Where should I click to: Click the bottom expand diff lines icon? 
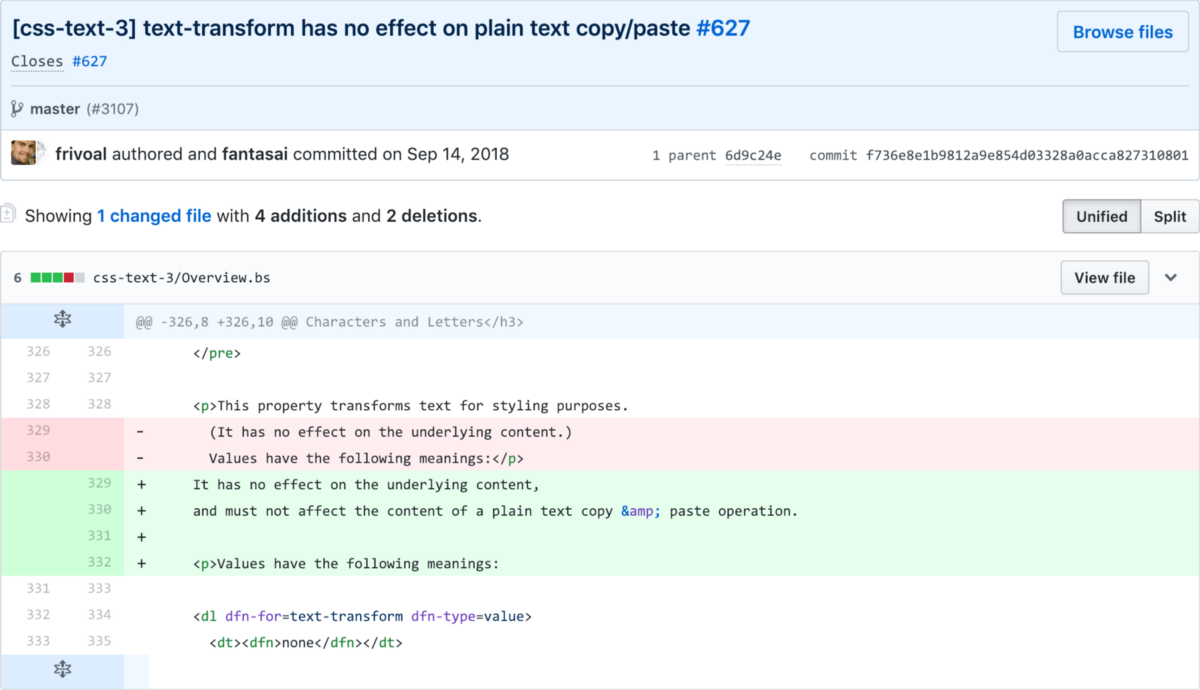coord(62,670)
